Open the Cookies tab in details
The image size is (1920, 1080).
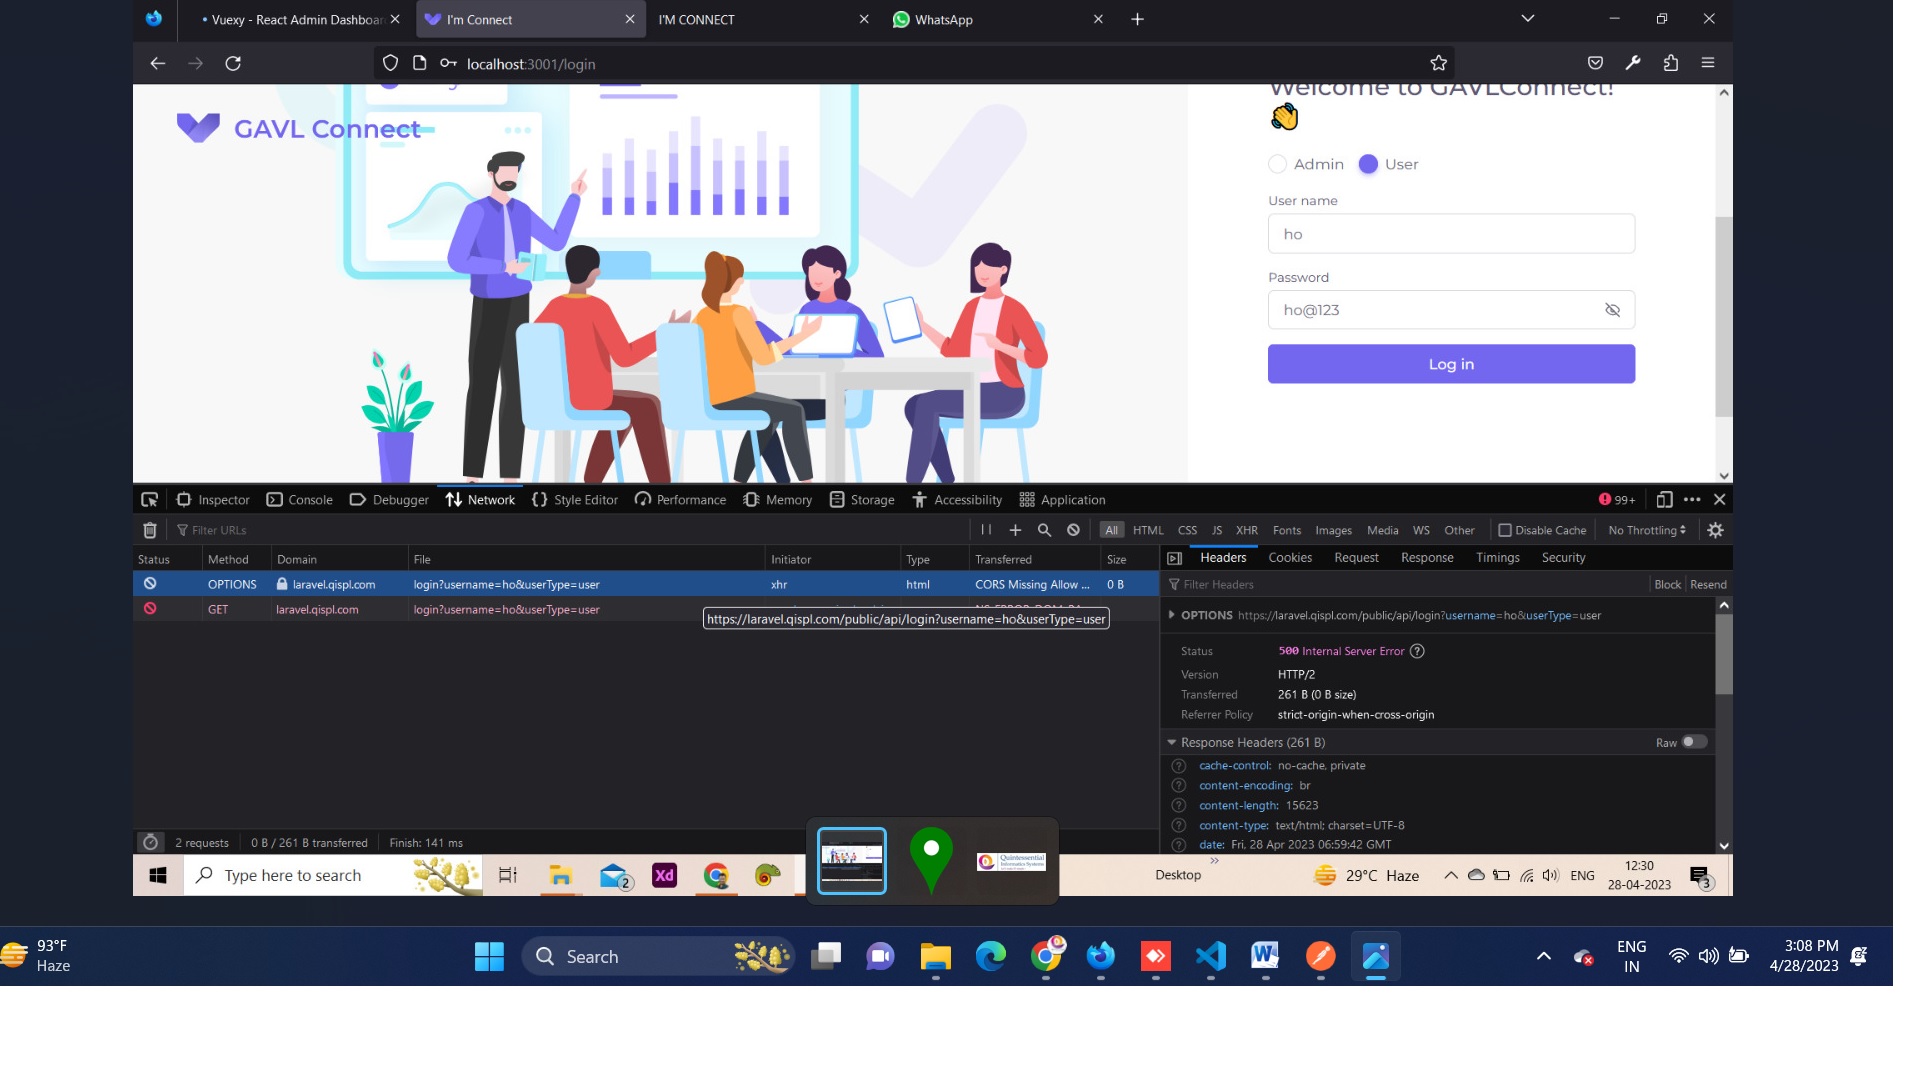[x=1289, y=558]
